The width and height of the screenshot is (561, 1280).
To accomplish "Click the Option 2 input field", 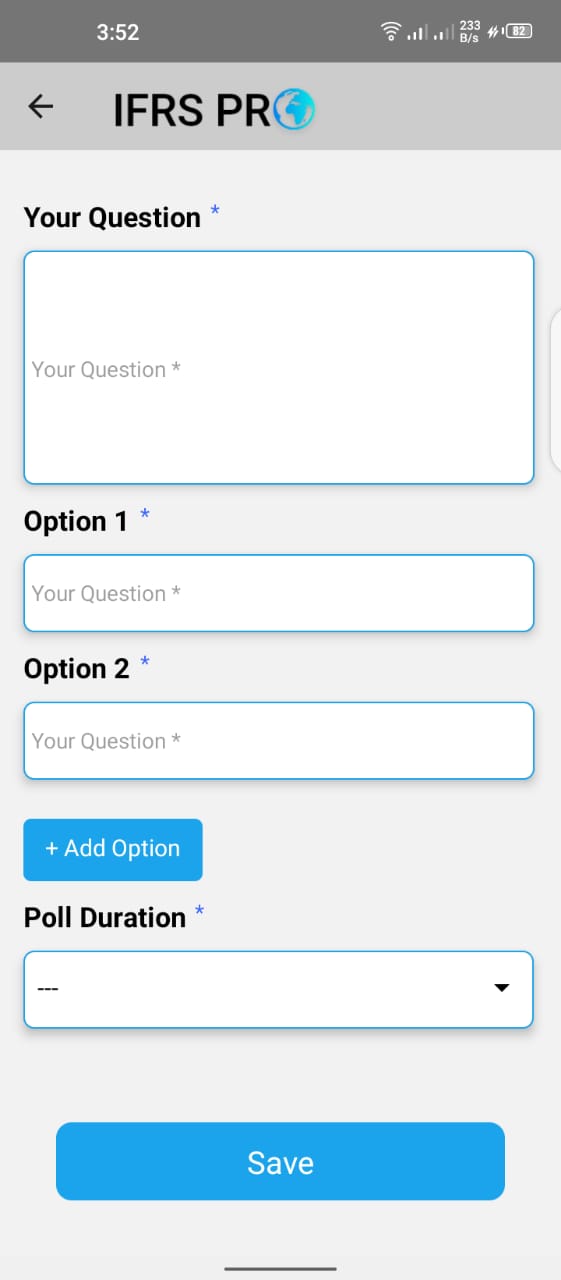I will pos(279,740).
